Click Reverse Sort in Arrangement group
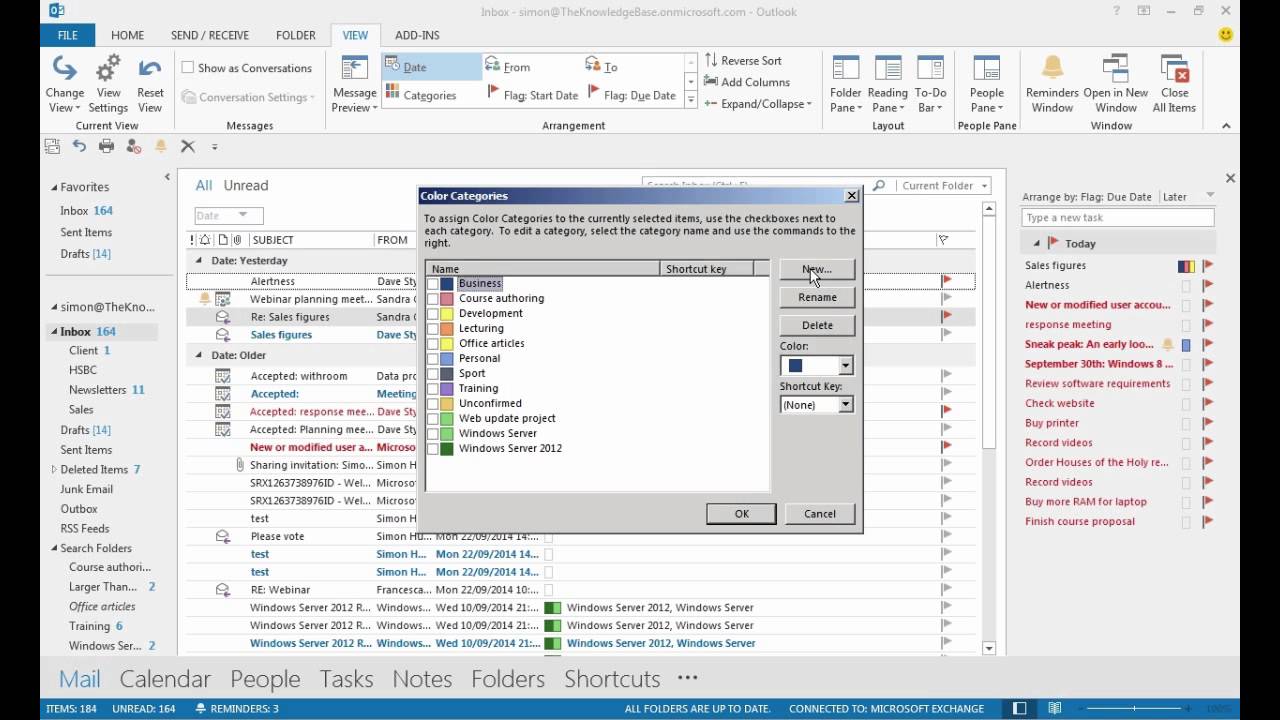The image size is (1280, 720). pos(743,60)
